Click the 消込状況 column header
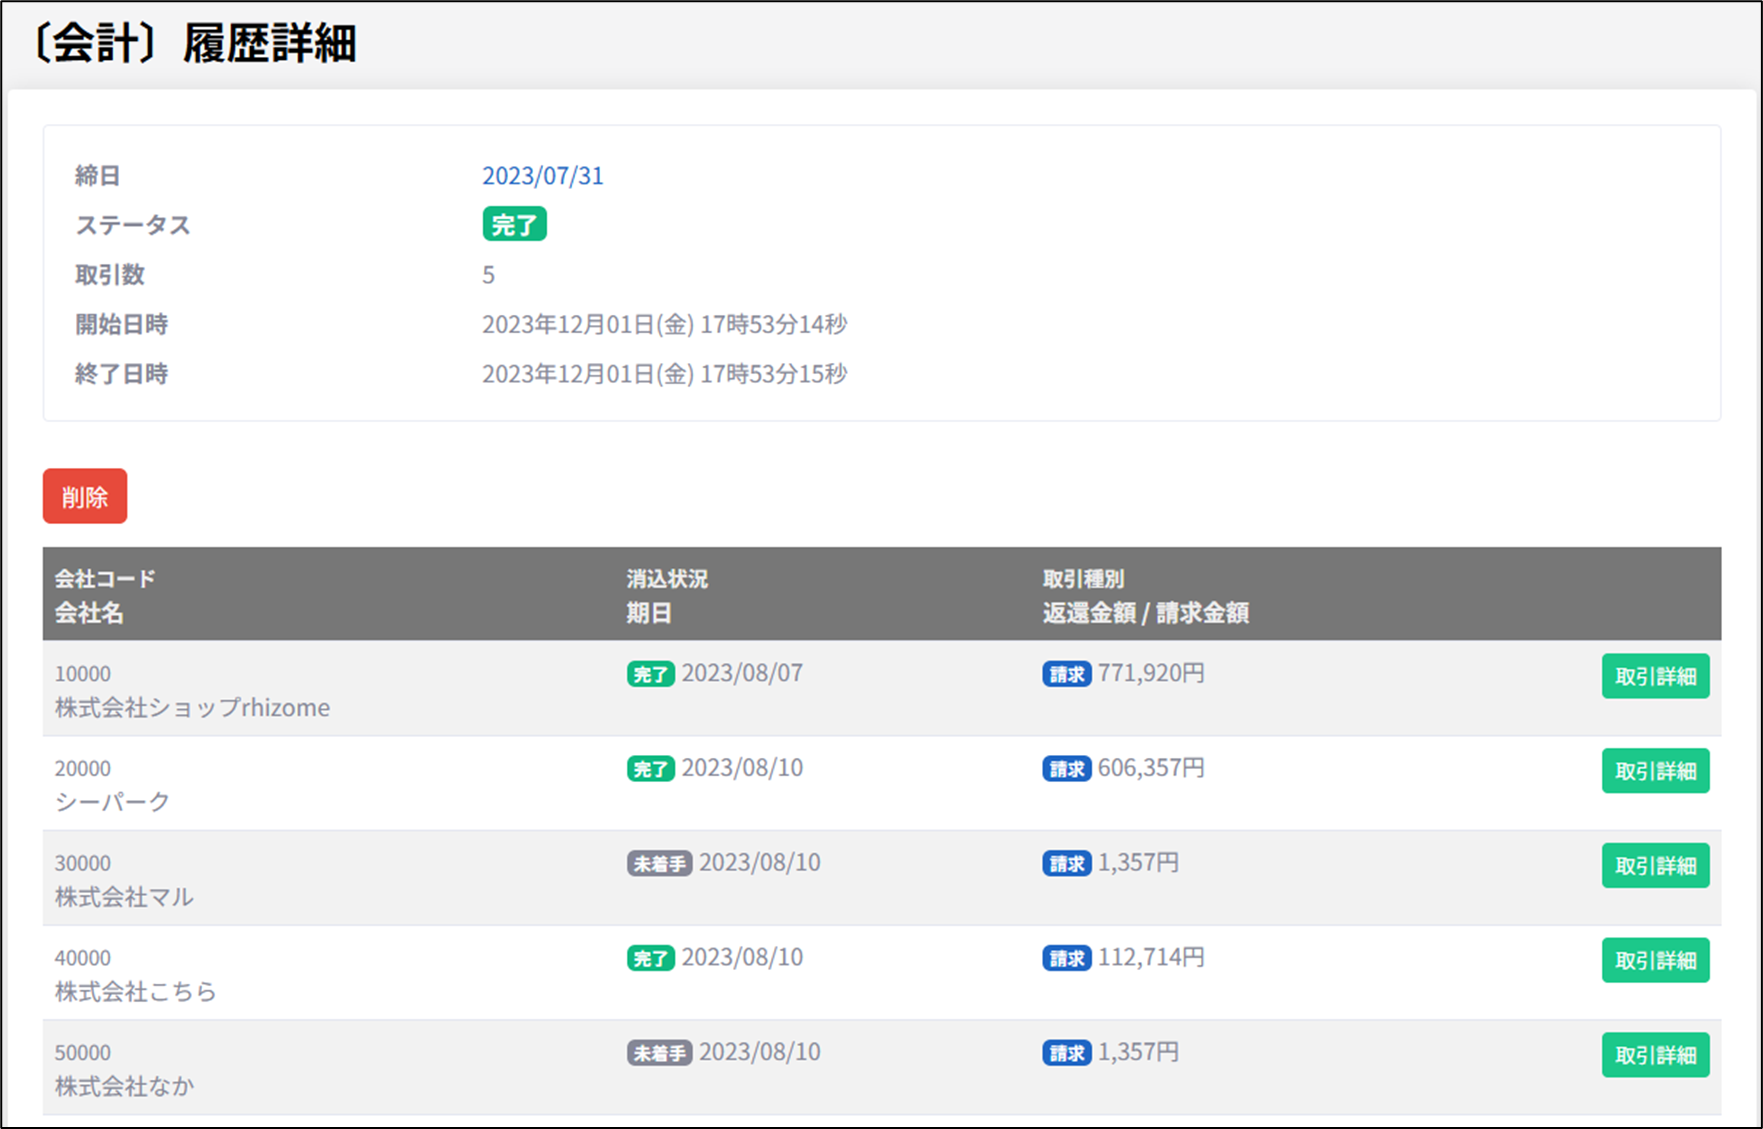Viewport: 1763px width, 1129px height. tap(667, 578)
